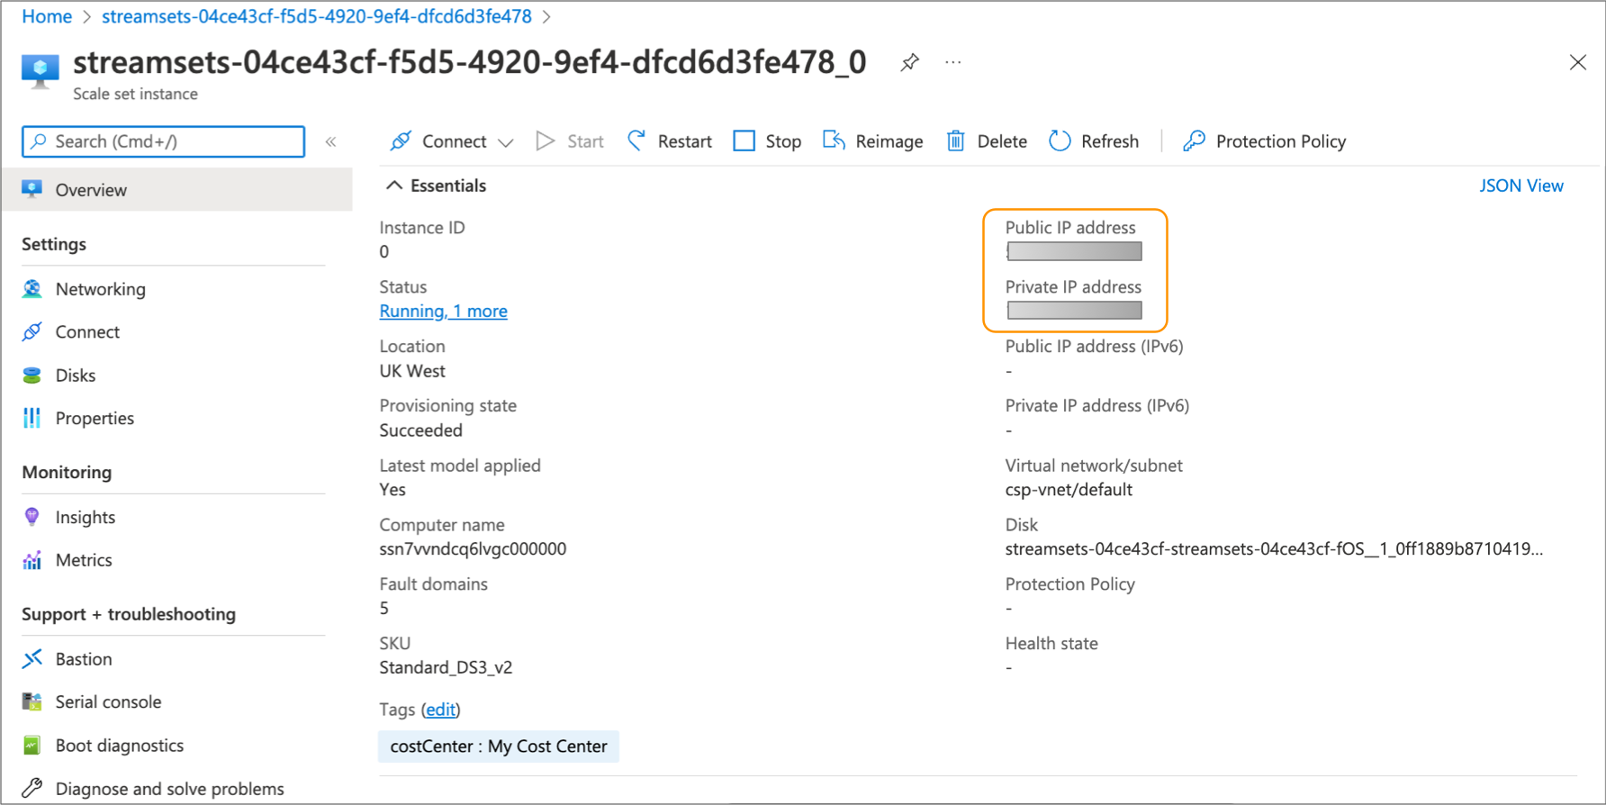Open Disks settings
This screenshot has width=1606, height=805.
[x=75, y=375]
